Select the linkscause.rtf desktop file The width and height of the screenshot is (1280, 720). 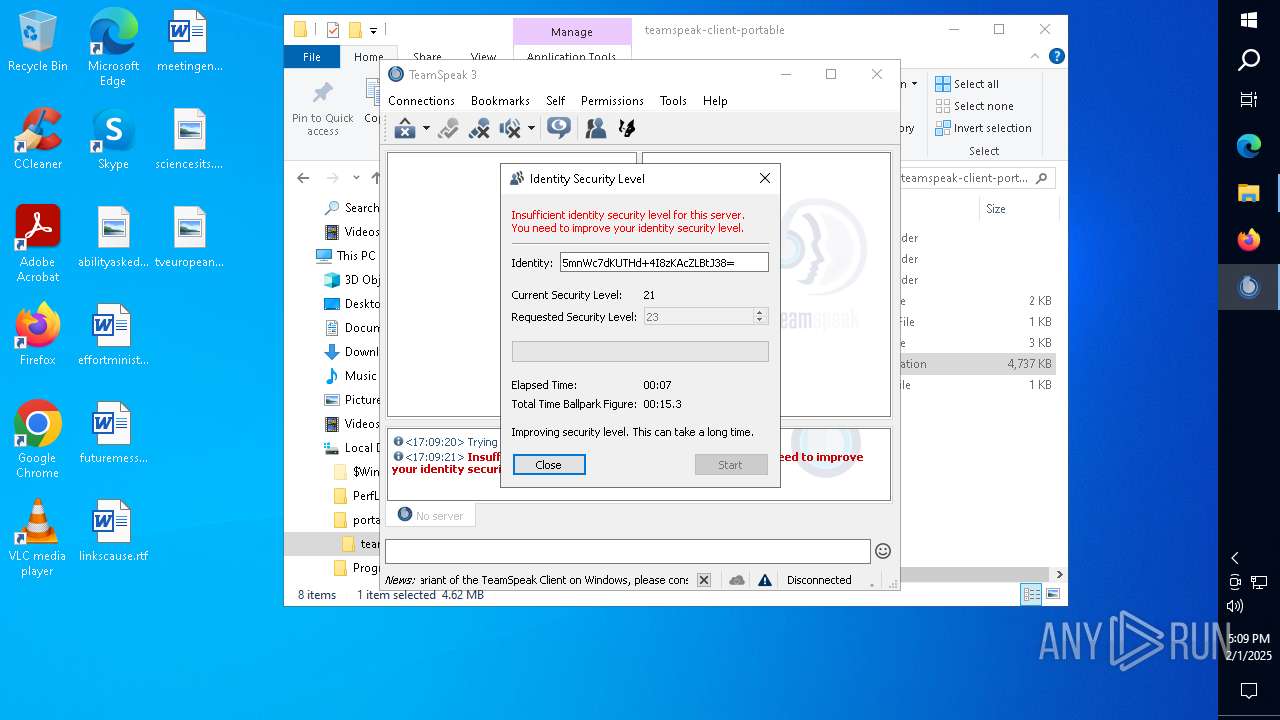point(113,532)
